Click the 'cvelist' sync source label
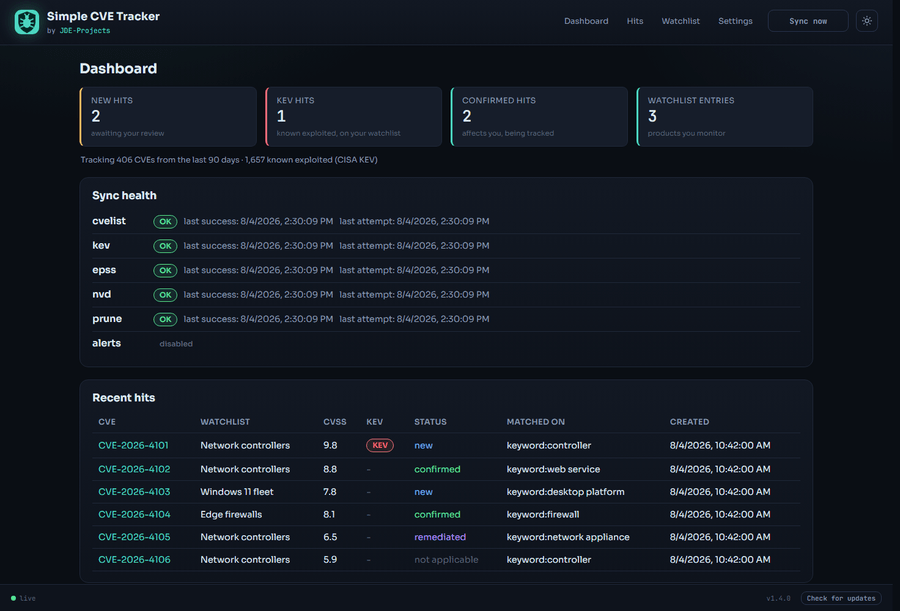 pyautogui.click(x=108, y=221)
